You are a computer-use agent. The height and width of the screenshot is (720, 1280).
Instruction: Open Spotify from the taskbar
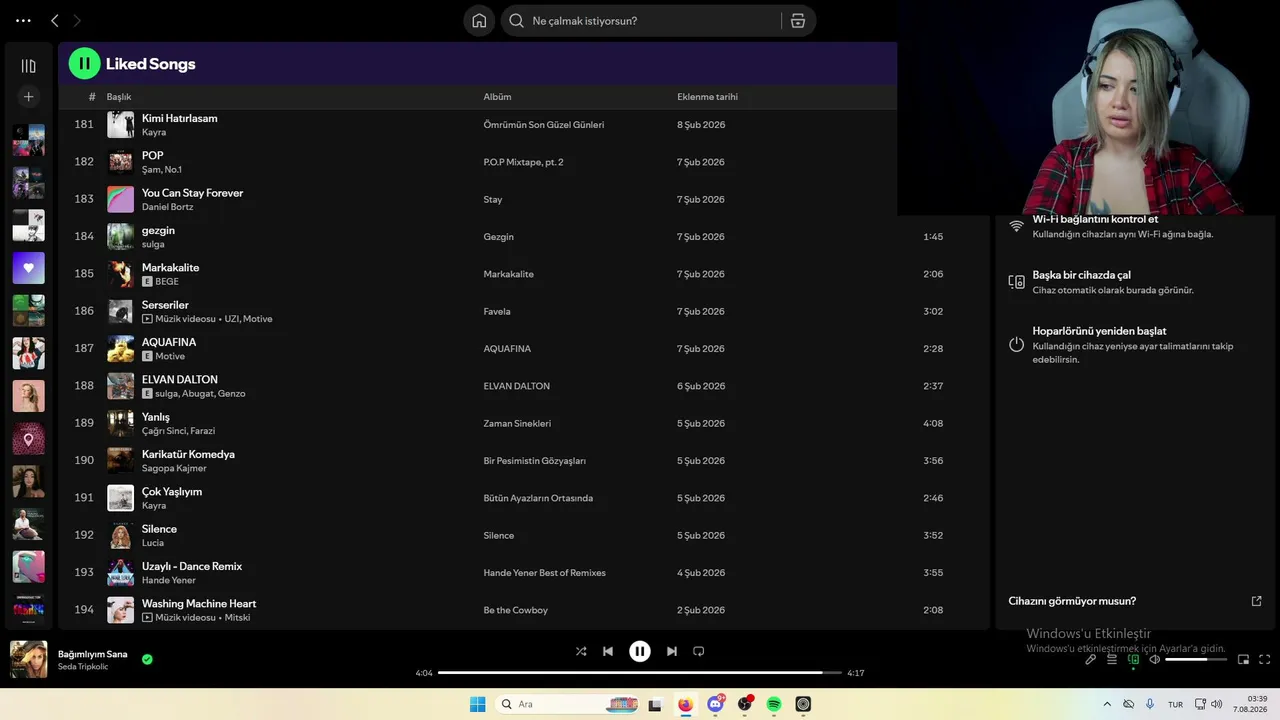[x=774, y=704]
